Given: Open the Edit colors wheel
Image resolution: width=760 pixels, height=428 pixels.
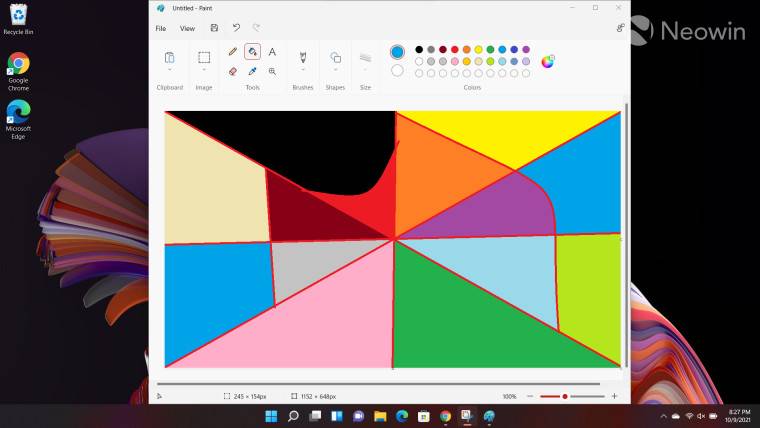Looking at the screenshot, I should [548, 61].
